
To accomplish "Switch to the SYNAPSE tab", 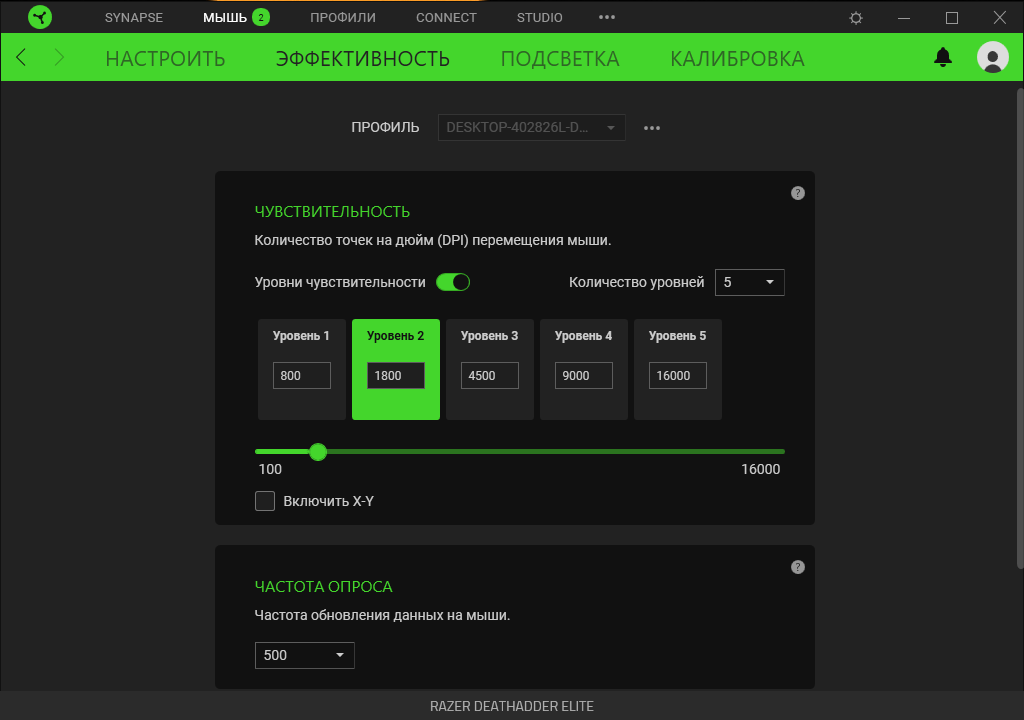I will tap(134, 18).
